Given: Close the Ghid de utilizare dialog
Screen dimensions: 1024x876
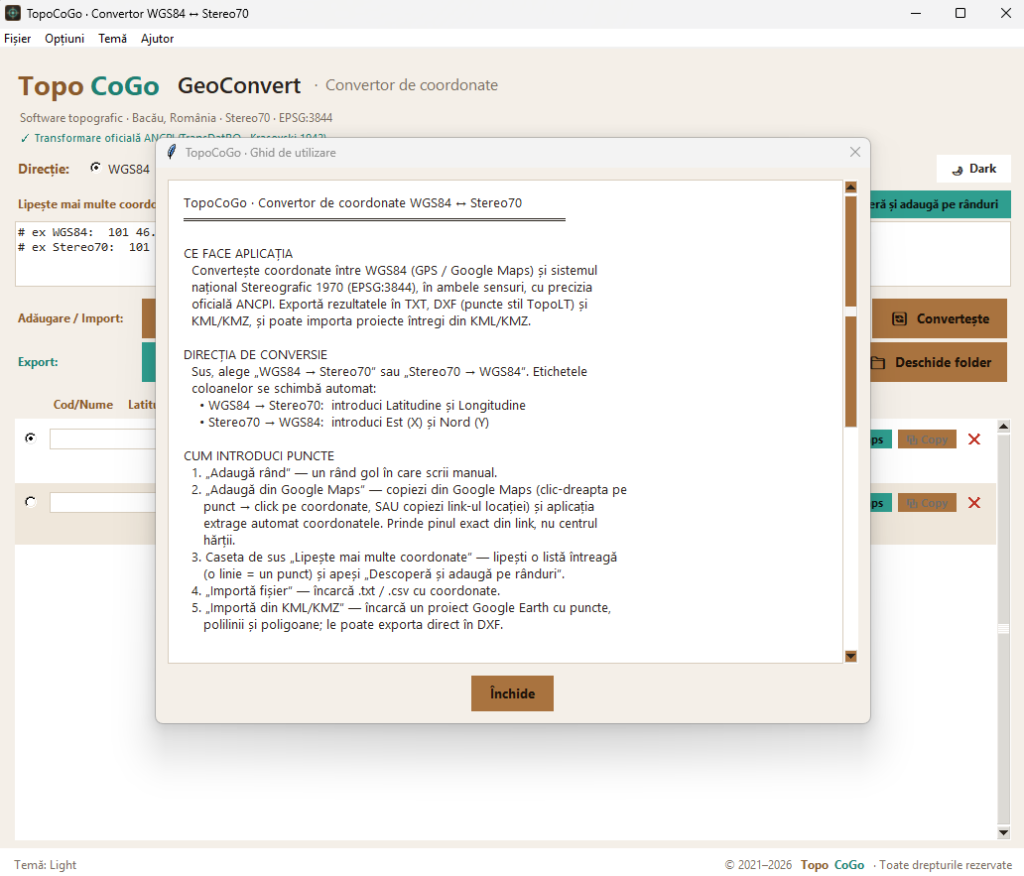Looking at the screenshot, I should click(x=855, y=152).
